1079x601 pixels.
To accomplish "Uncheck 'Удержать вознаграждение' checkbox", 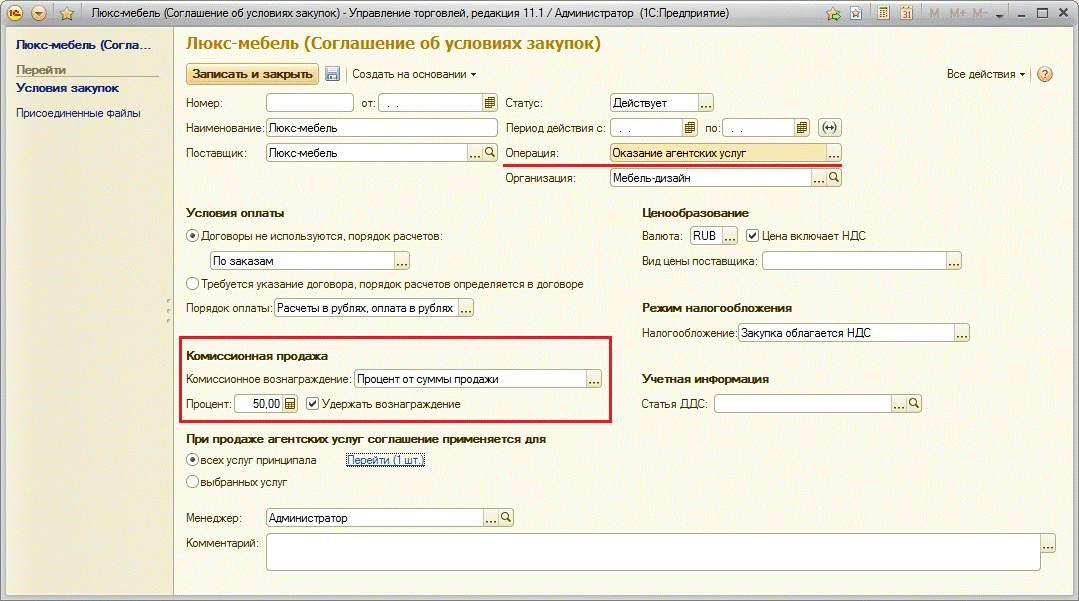I will [x=313, y=404].
